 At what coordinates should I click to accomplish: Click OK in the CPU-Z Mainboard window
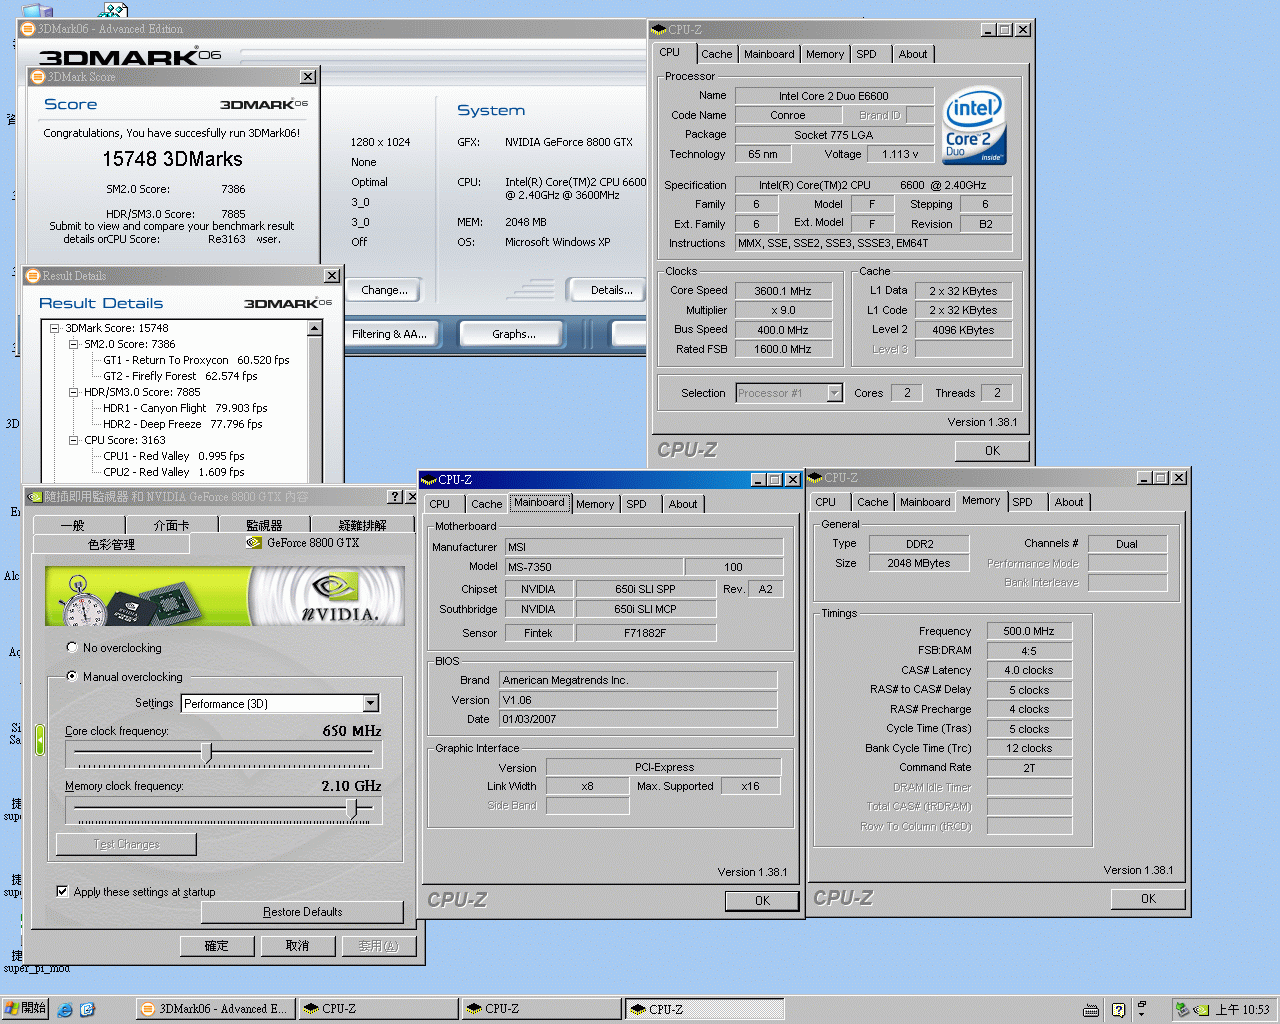click(762, 901)
